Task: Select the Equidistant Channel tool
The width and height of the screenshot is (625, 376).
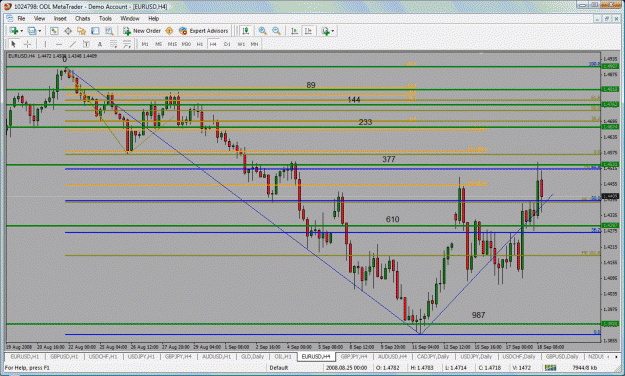Action: [x=127, y=44]
